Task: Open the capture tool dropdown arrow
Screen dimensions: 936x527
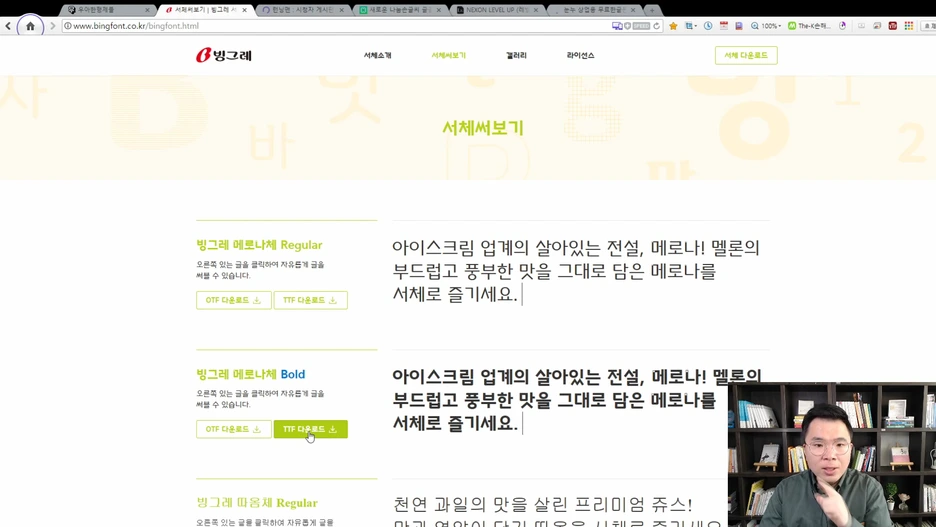Action: (x=696, y=26)
